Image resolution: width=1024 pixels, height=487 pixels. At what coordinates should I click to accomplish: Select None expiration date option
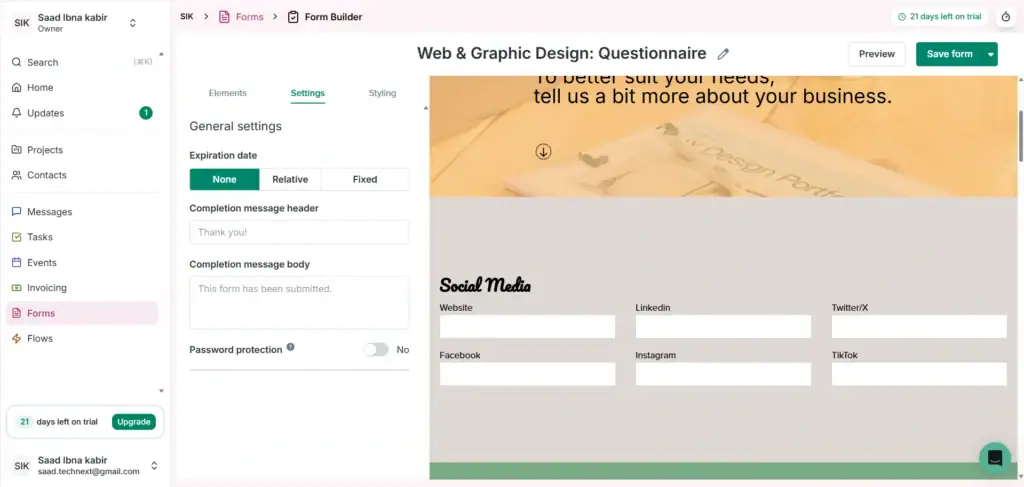(225, 180)
